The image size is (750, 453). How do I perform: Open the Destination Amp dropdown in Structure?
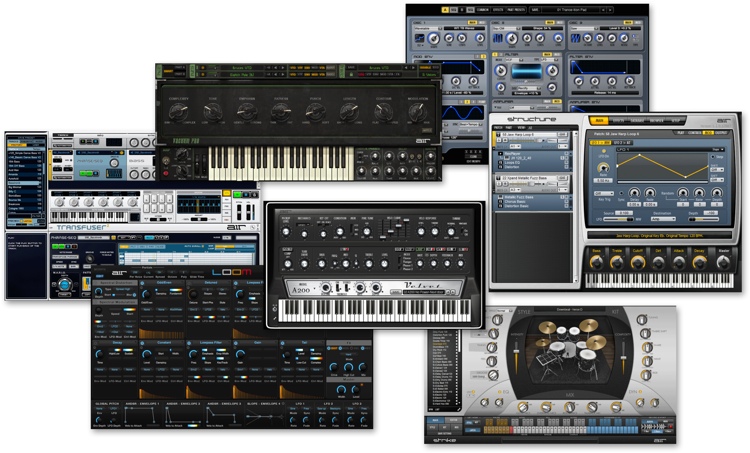[662, 219]
